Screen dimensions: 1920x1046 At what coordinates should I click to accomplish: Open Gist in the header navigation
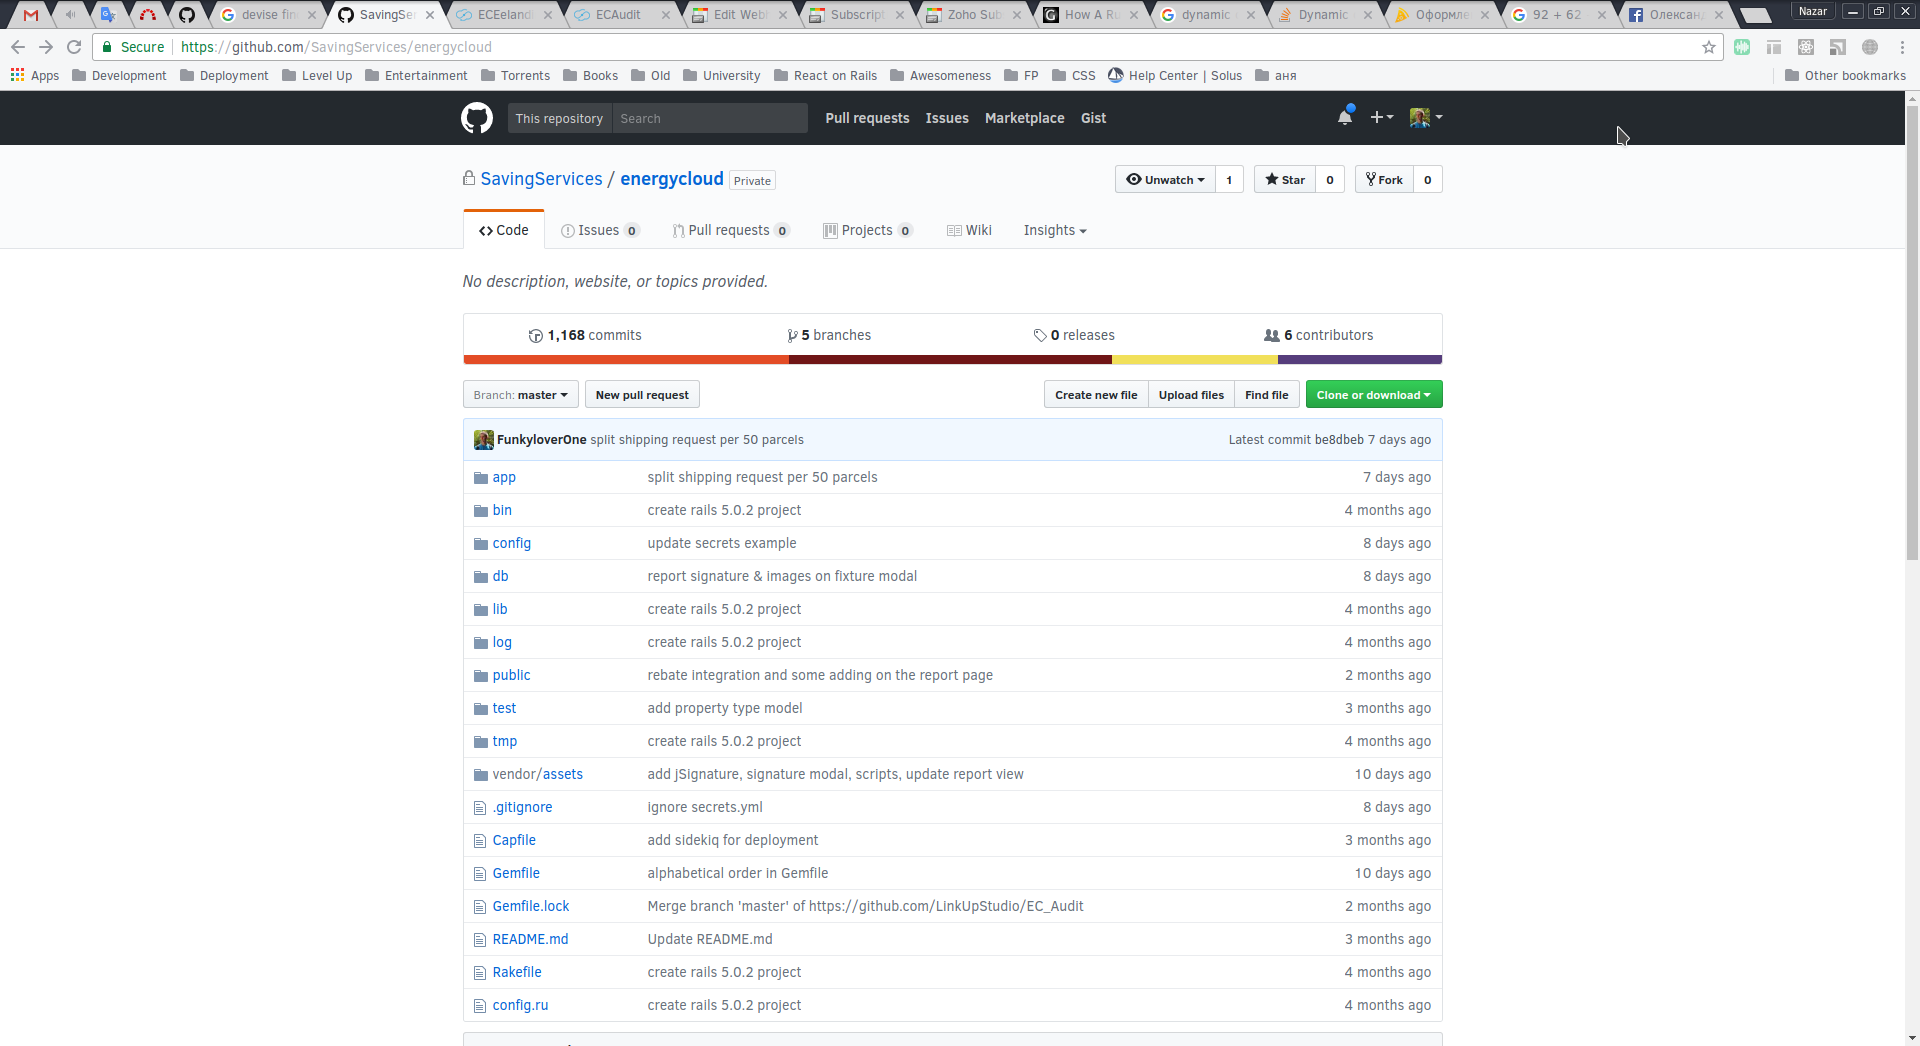coord(1093,118)
